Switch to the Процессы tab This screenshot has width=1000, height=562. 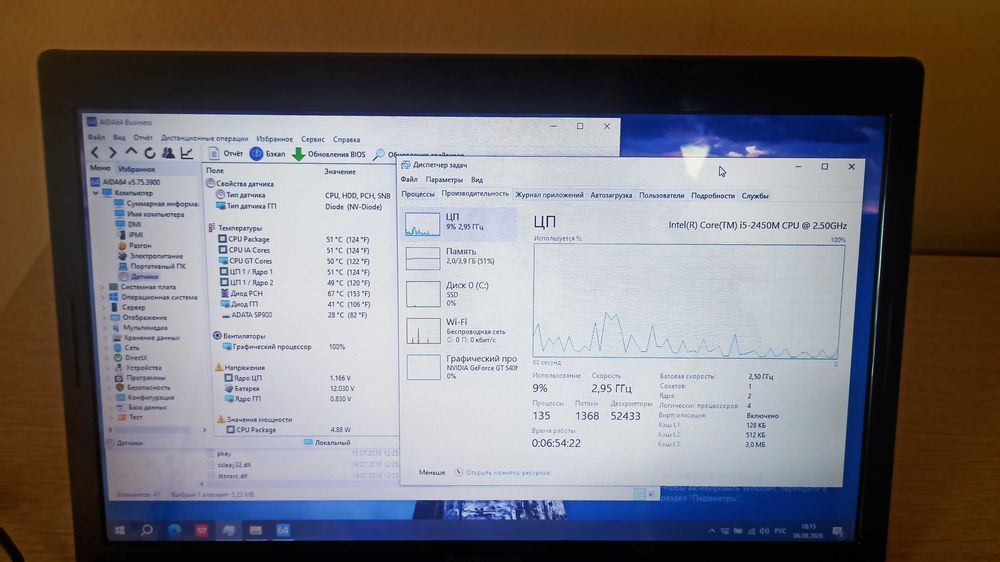(418, 194)
